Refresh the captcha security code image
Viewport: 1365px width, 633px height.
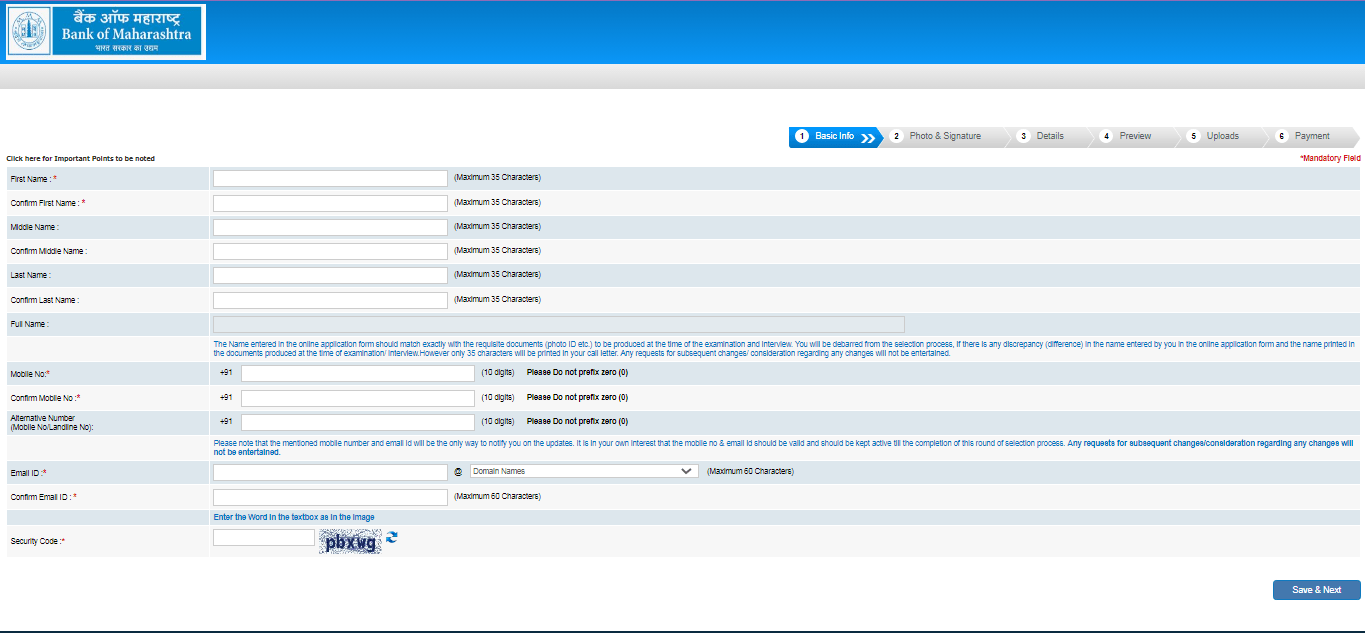coord(392,538)
